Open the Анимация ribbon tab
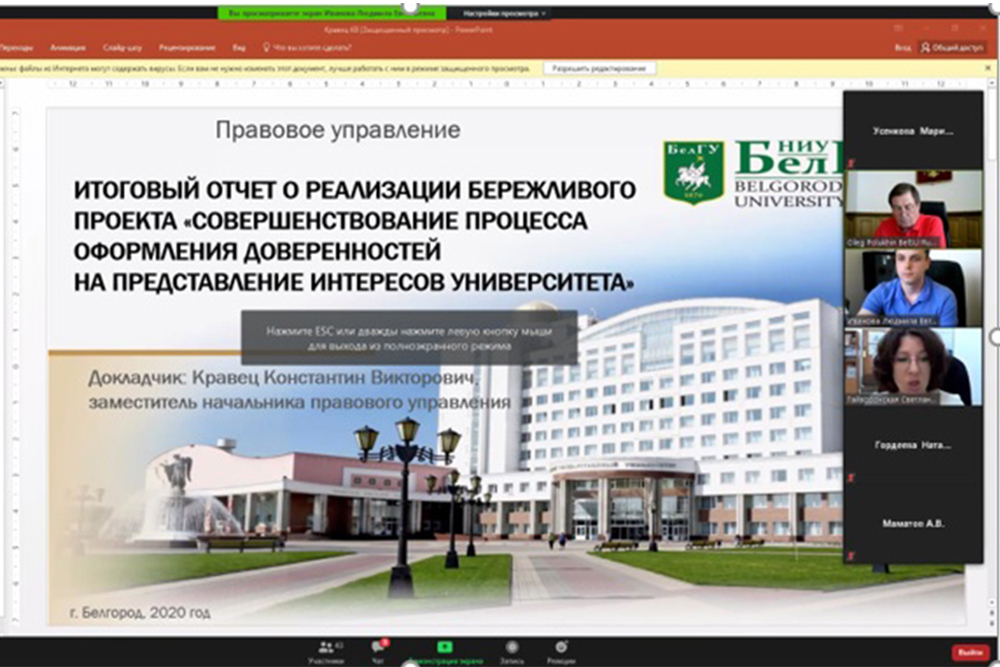The image size is (1000, 667). [x=67, y=47]
